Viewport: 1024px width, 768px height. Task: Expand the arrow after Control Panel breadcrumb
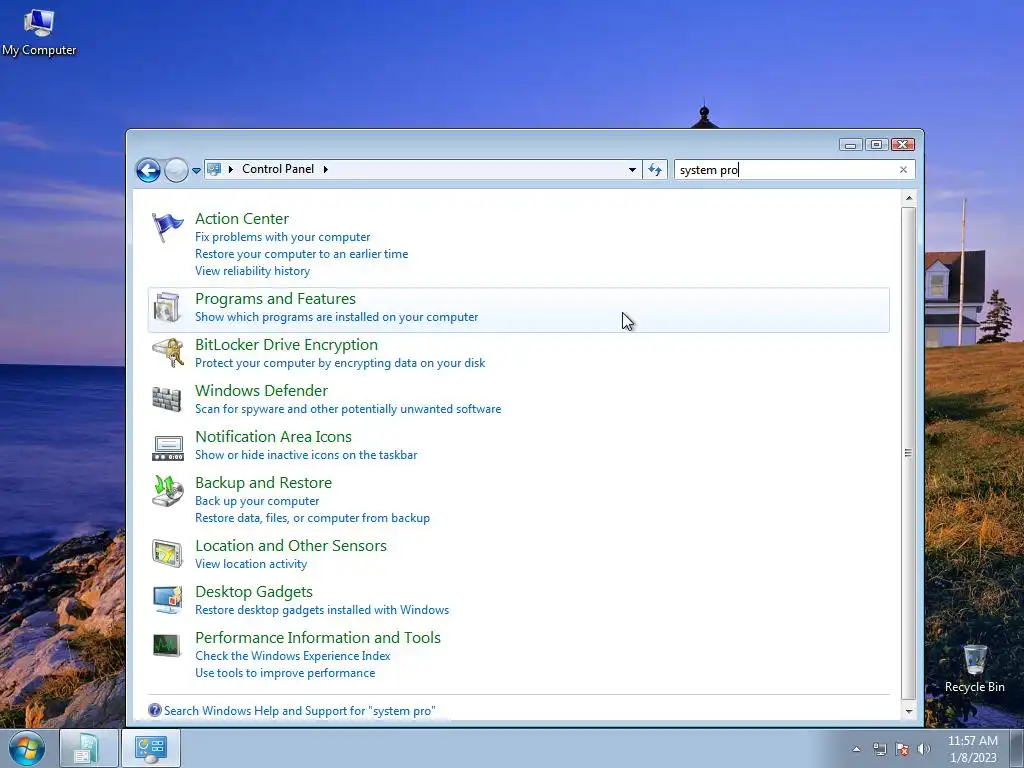pos(325,169)
